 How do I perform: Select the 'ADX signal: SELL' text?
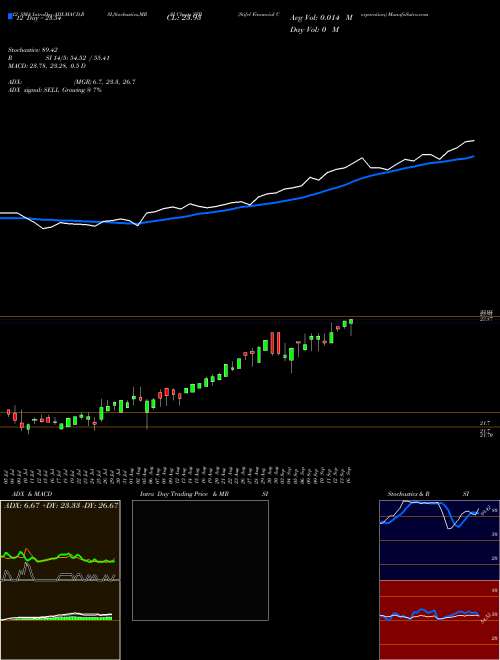[34, 90]
